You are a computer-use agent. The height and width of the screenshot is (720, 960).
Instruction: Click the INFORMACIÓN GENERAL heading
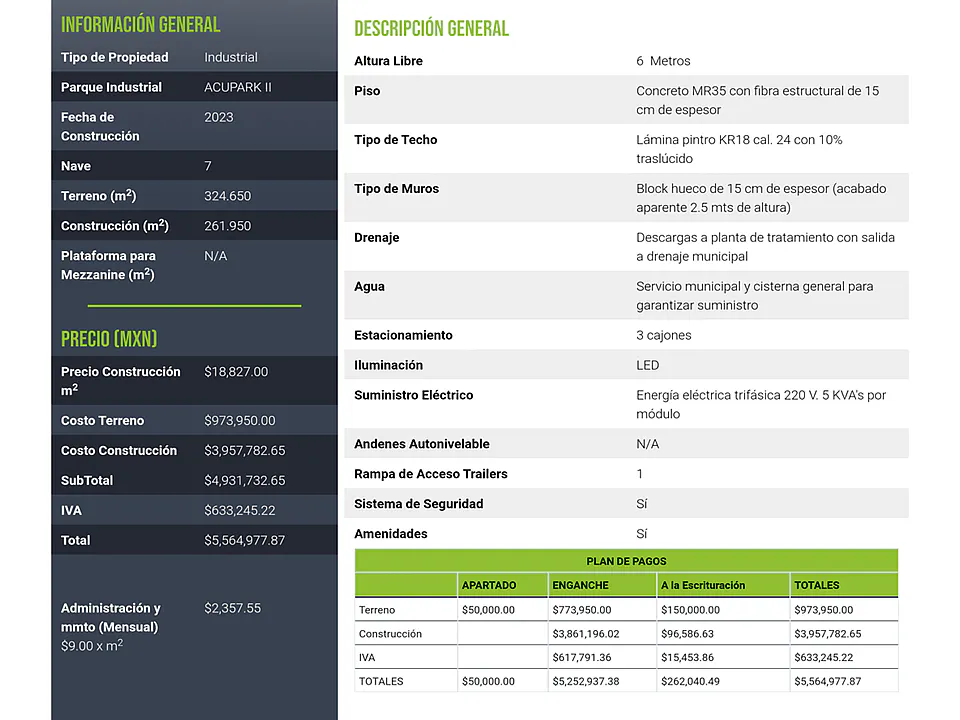tap(140, 24)
